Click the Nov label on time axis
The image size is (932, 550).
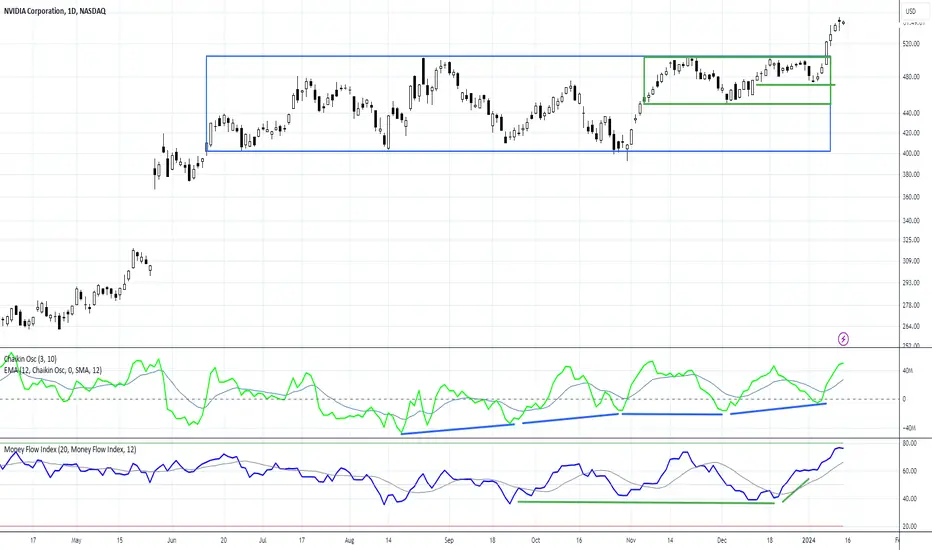pos(631,540)
